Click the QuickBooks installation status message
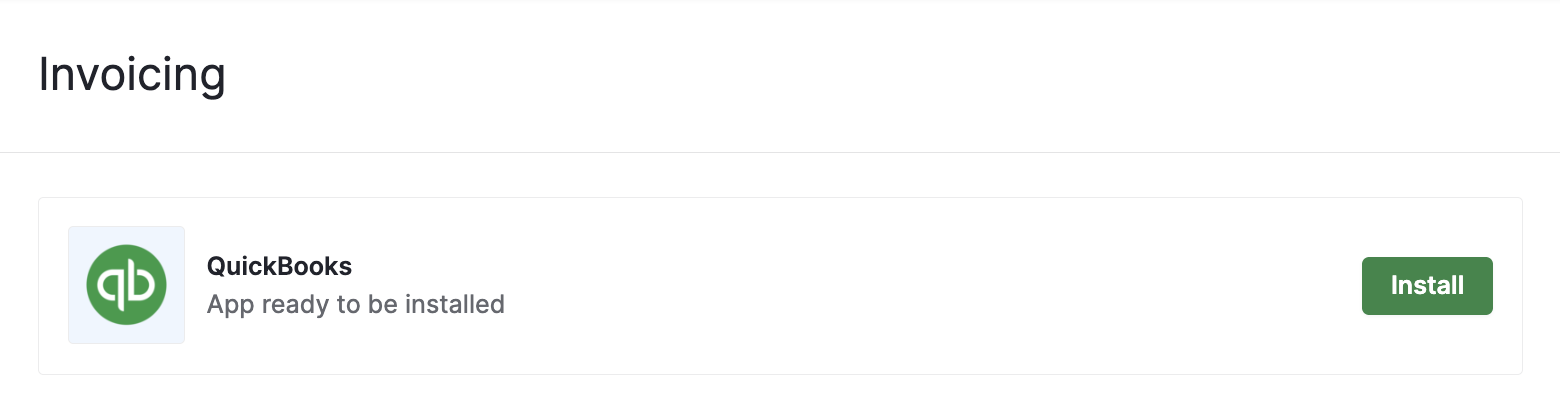The width and height of the screenshot is (1560, 404). 355,304
